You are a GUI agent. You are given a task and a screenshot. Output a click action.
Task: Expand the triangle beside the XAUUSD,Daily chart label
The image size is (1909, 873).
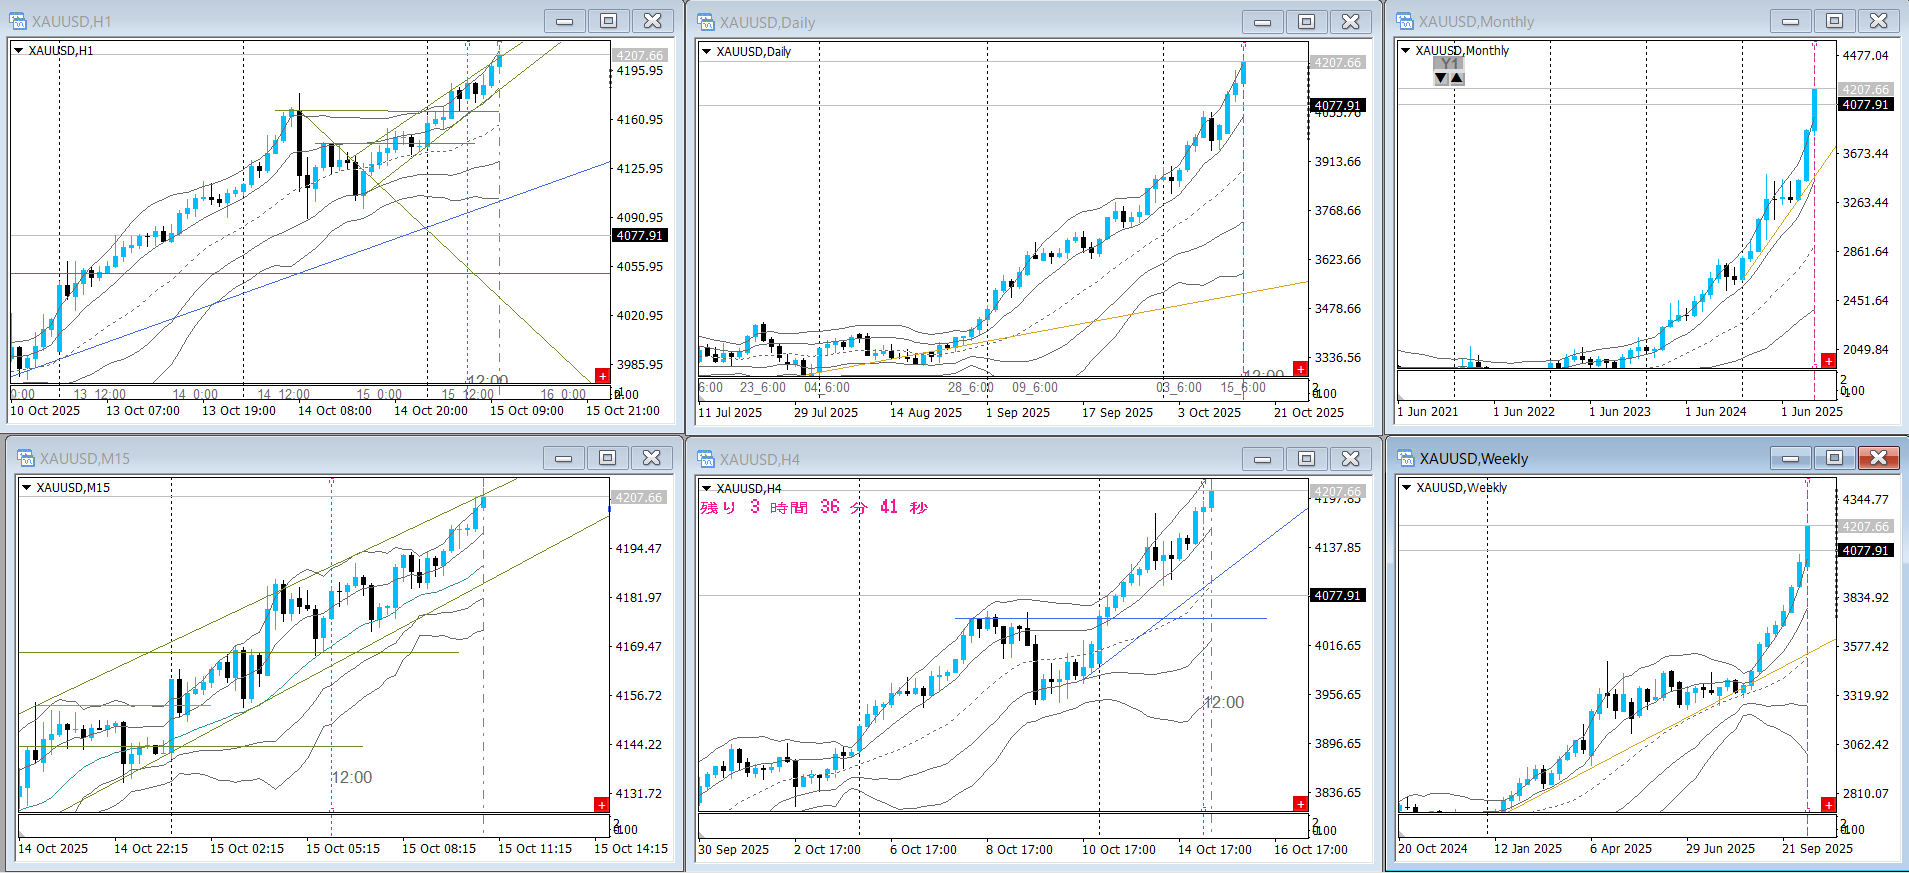[x=707, y=51]
